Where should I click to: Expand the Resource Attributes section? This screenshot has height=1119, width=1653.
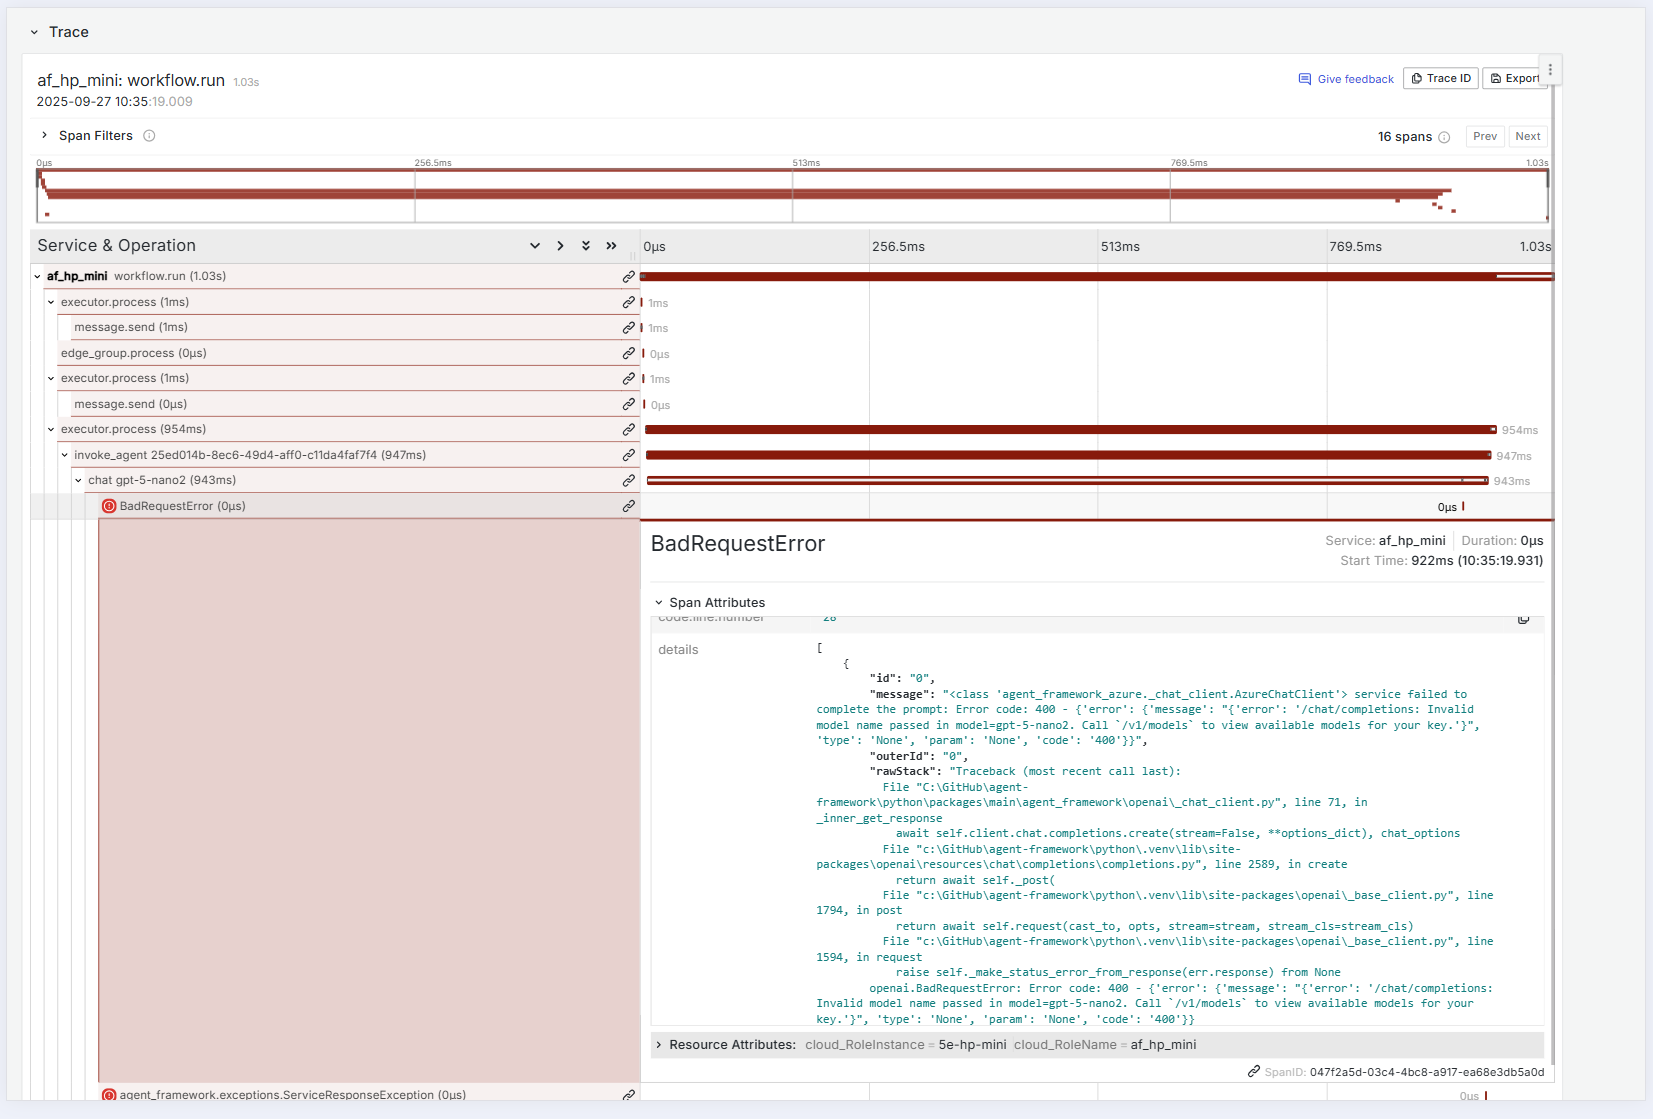point(659,1045)
